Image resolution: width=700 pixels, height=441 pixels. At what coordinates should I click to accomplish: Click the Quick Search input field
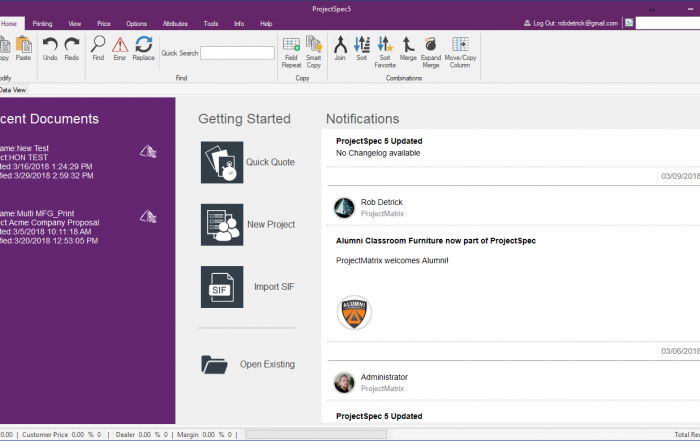click(238, 53)
